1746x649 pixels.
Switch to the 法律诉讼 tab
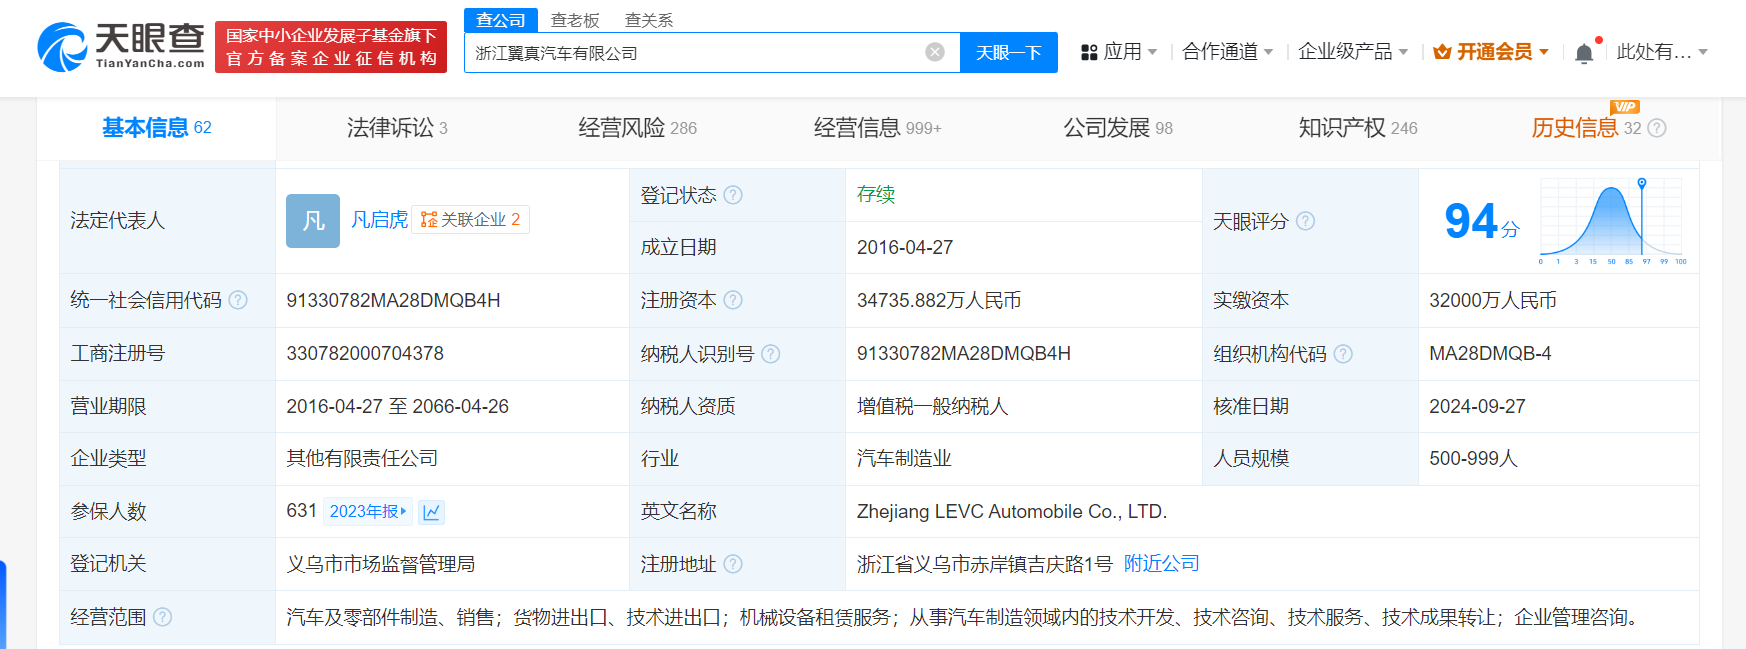pyautogui.click(x=396, y=128)
